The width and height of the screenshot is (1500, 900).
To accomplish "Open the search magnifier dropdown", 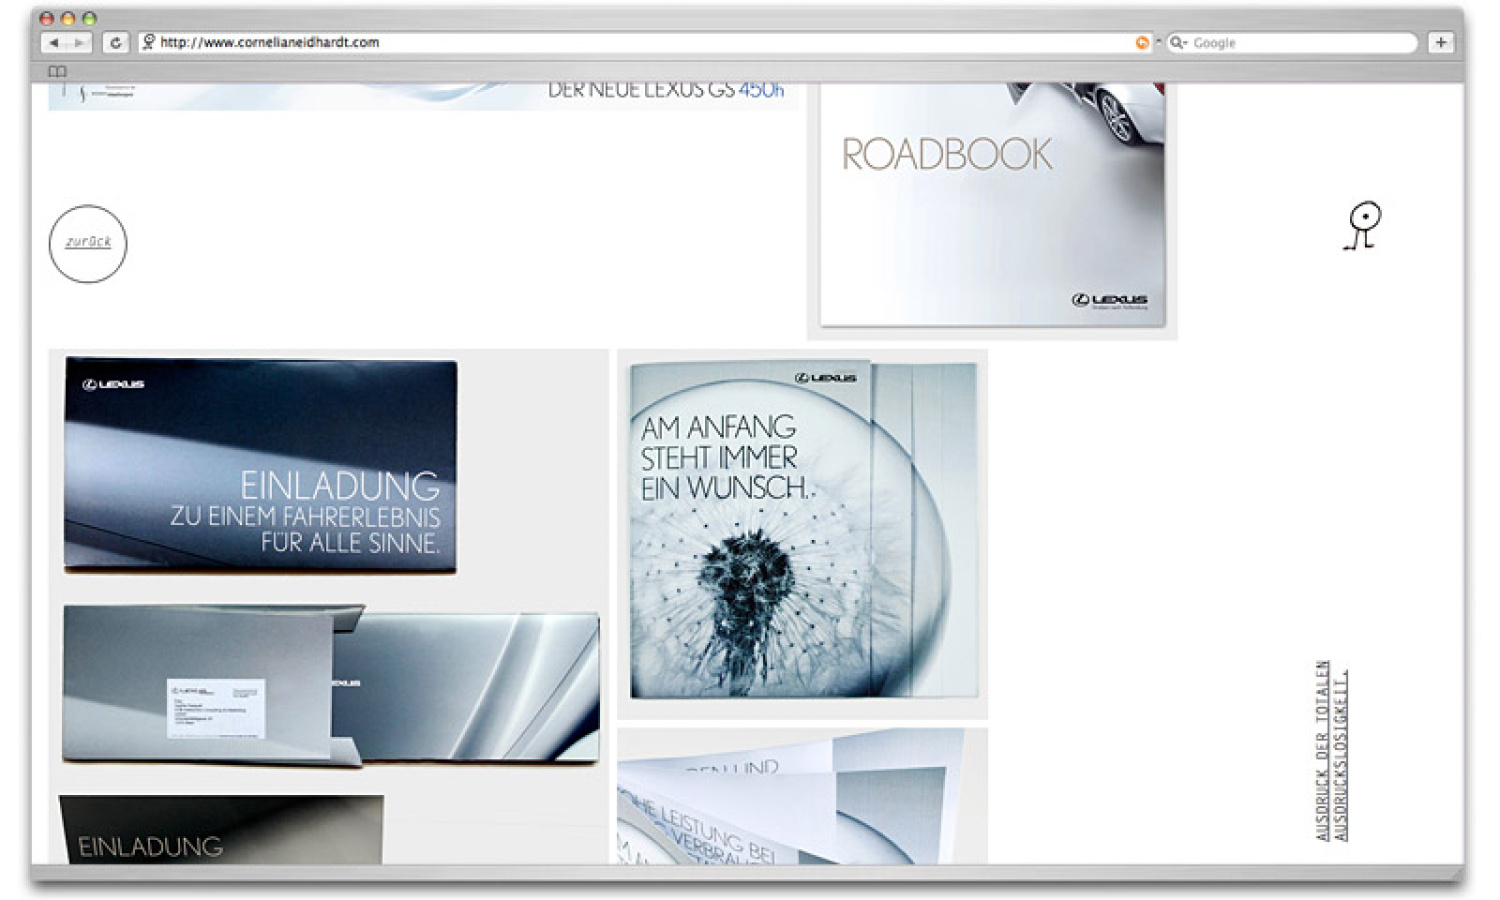I will [1178, 43].
